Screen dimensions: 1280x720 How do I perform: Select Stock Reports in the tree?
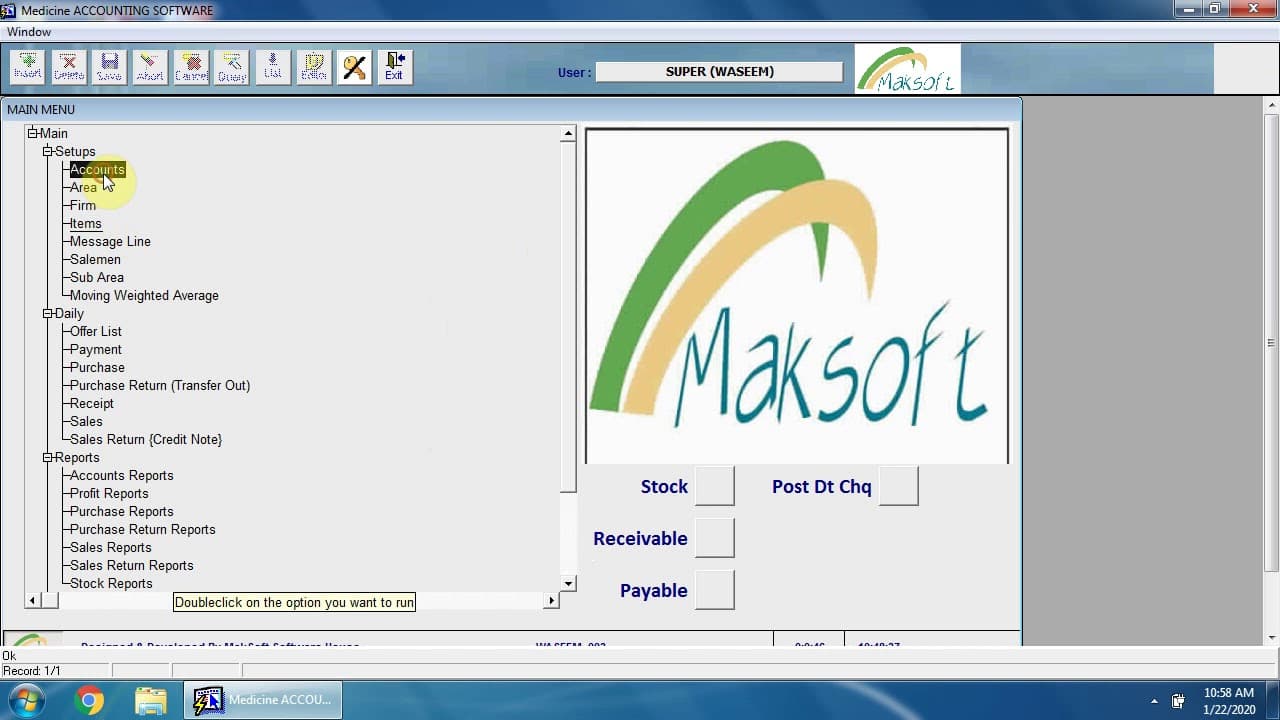click(x=111, y=583)
